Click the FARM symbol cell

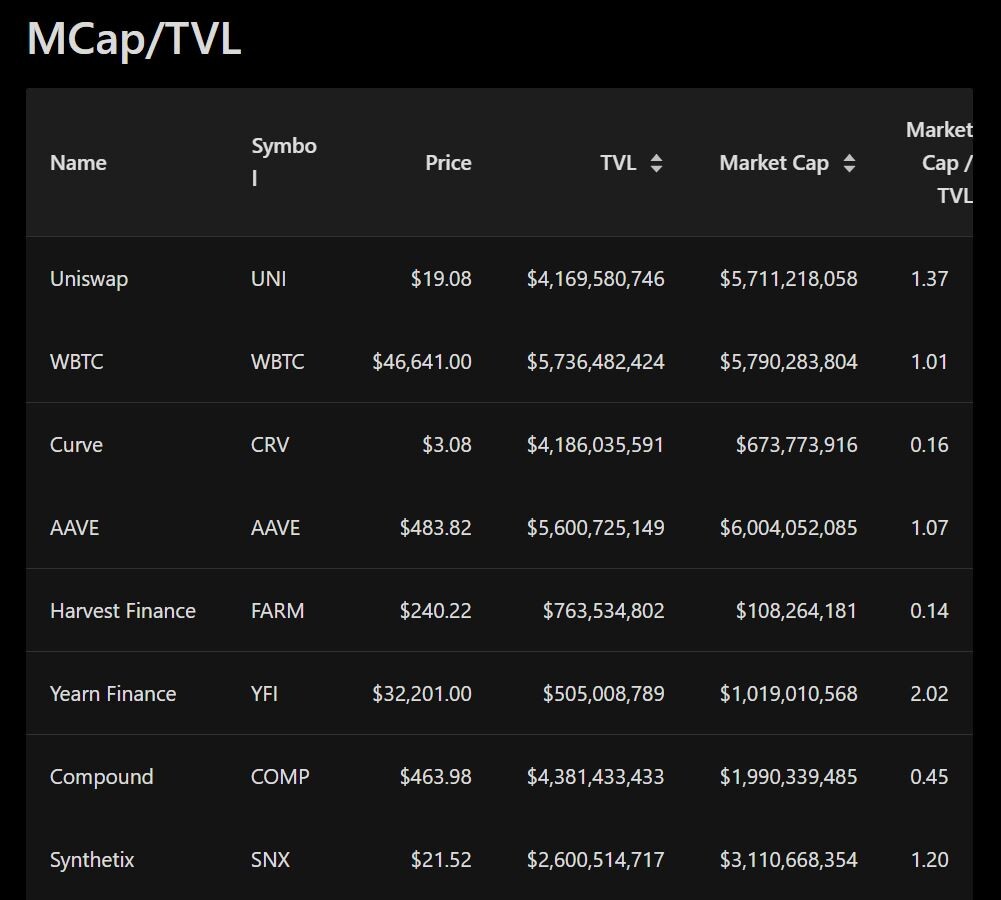(x=278, y=610)
